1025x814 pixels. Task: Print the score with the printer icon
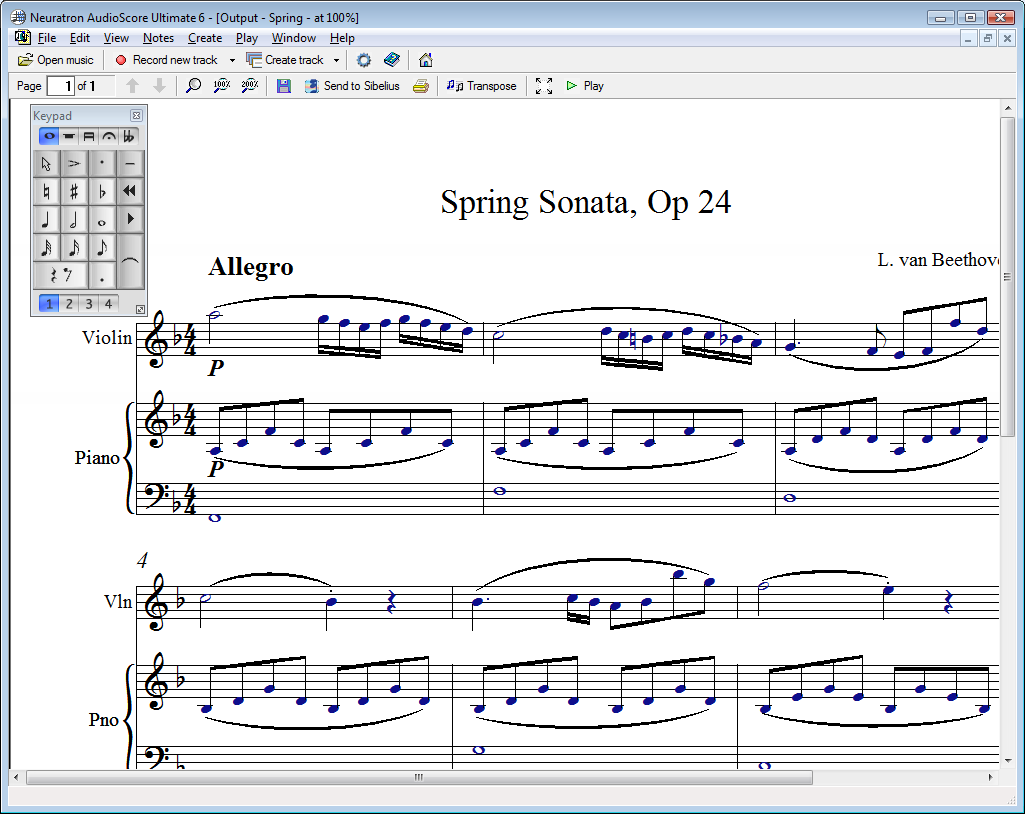click(420, 86)
